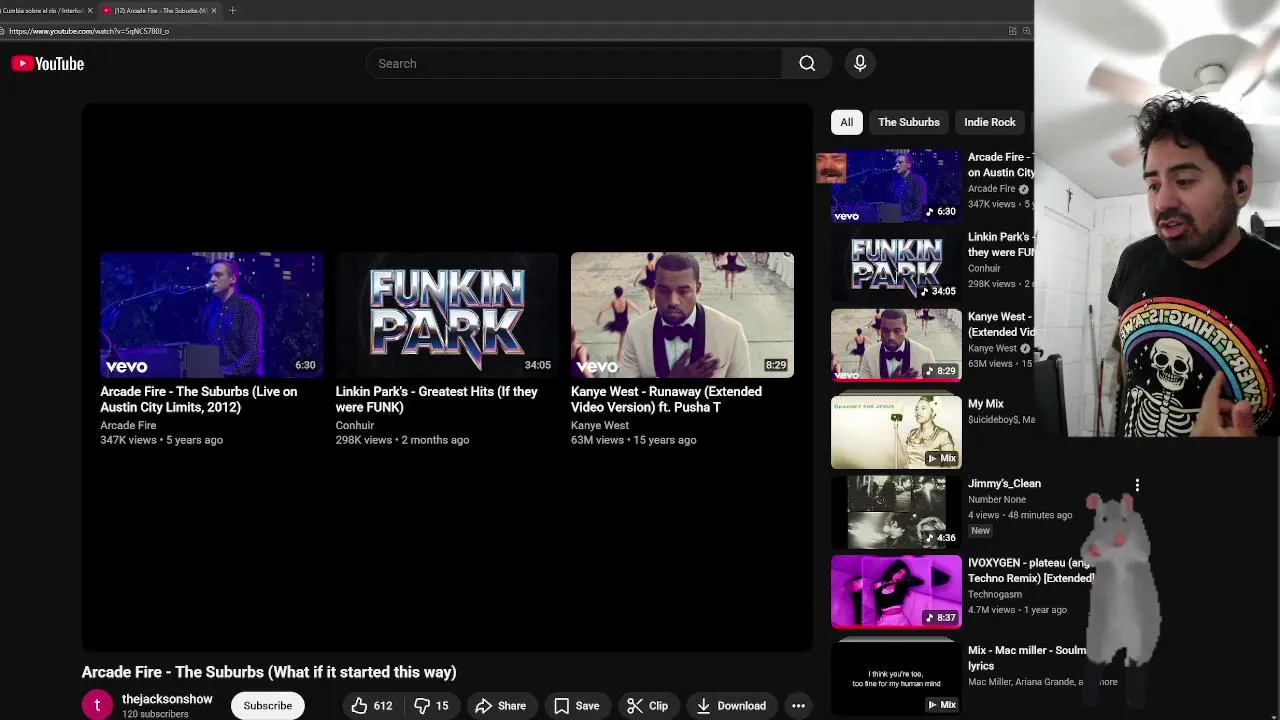1280x720 pixels.
Task: Select The Suburbs filter chip
Action: click(909, 122)
